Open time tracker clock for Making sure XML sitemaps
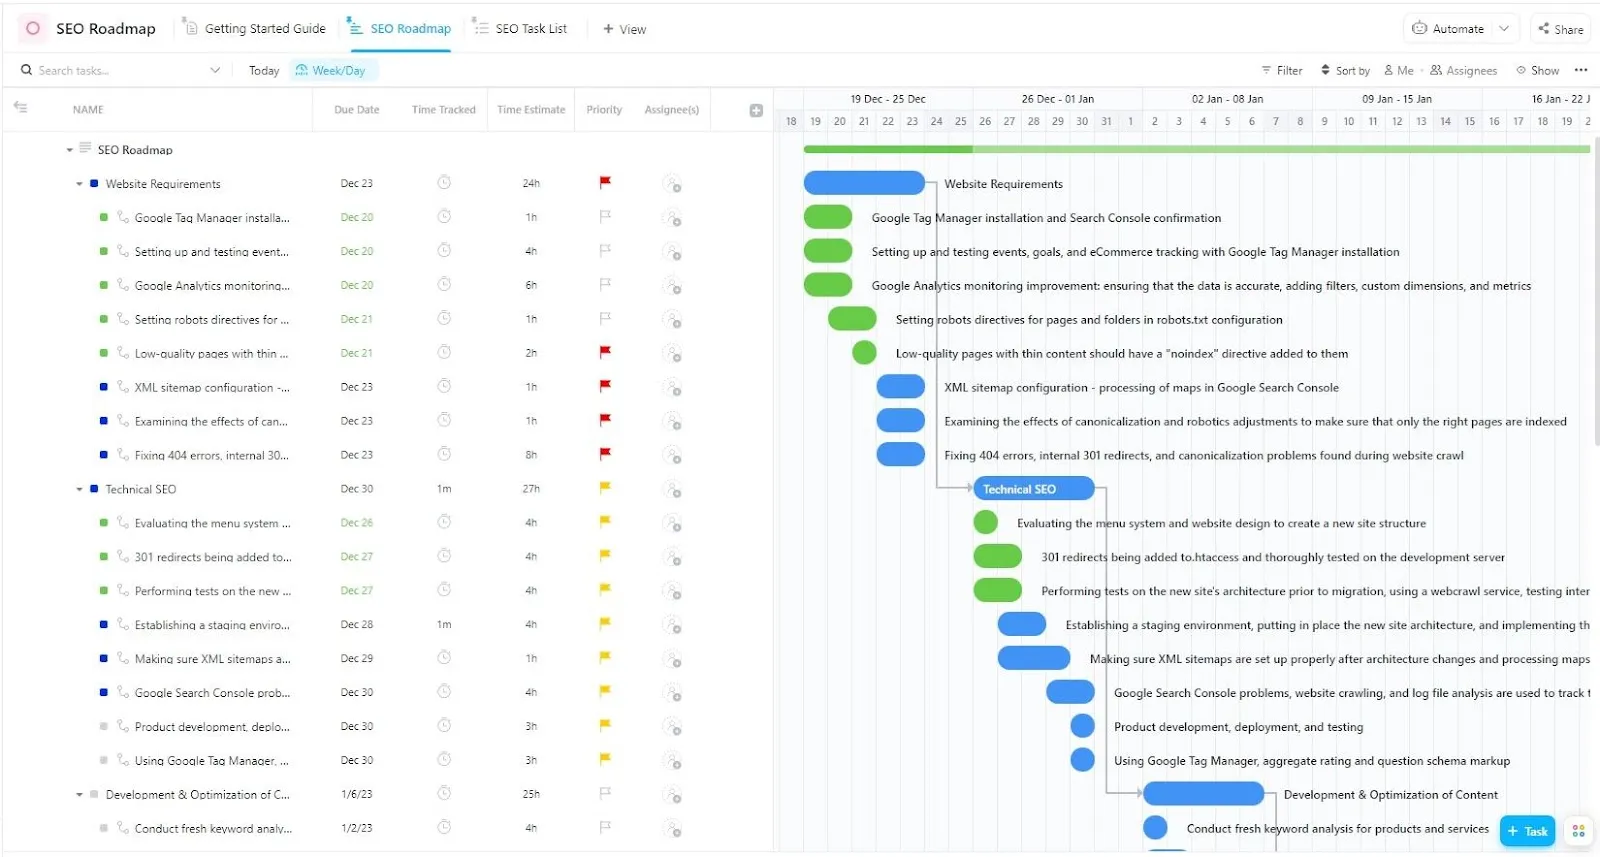Viewport: 1600px width, 857px height. coord(444,657)
